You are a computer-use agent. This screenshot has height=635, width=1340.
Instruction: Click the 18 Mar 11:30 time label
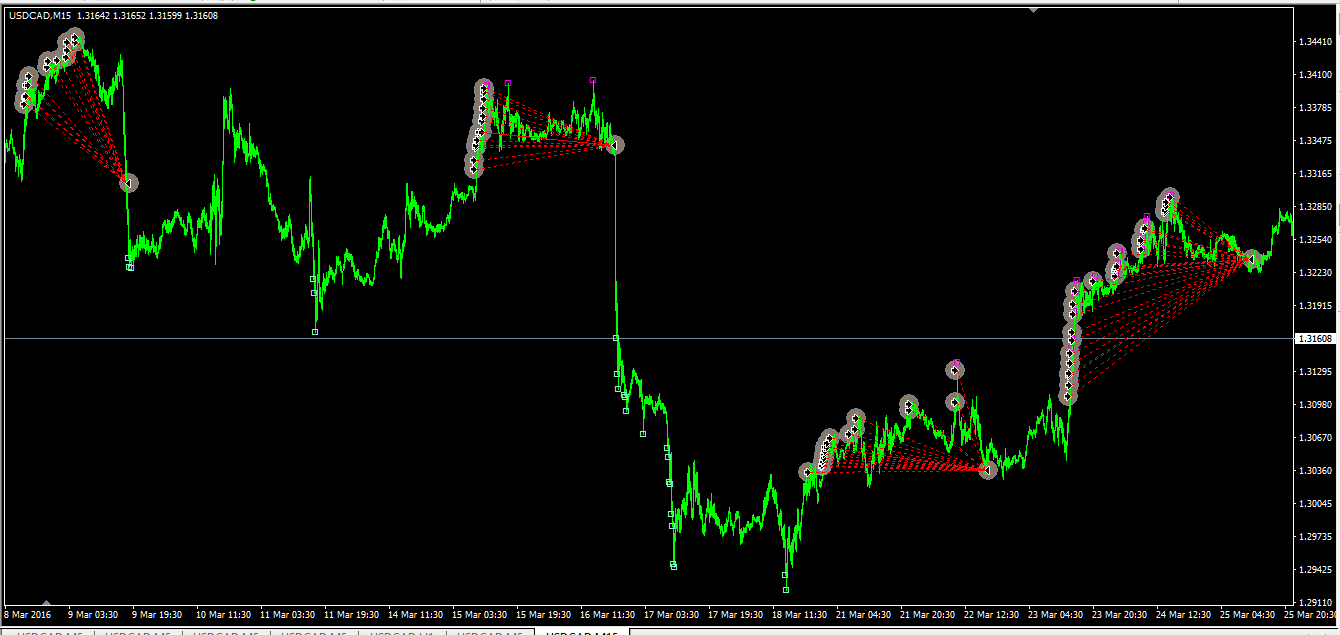[800, 615]
